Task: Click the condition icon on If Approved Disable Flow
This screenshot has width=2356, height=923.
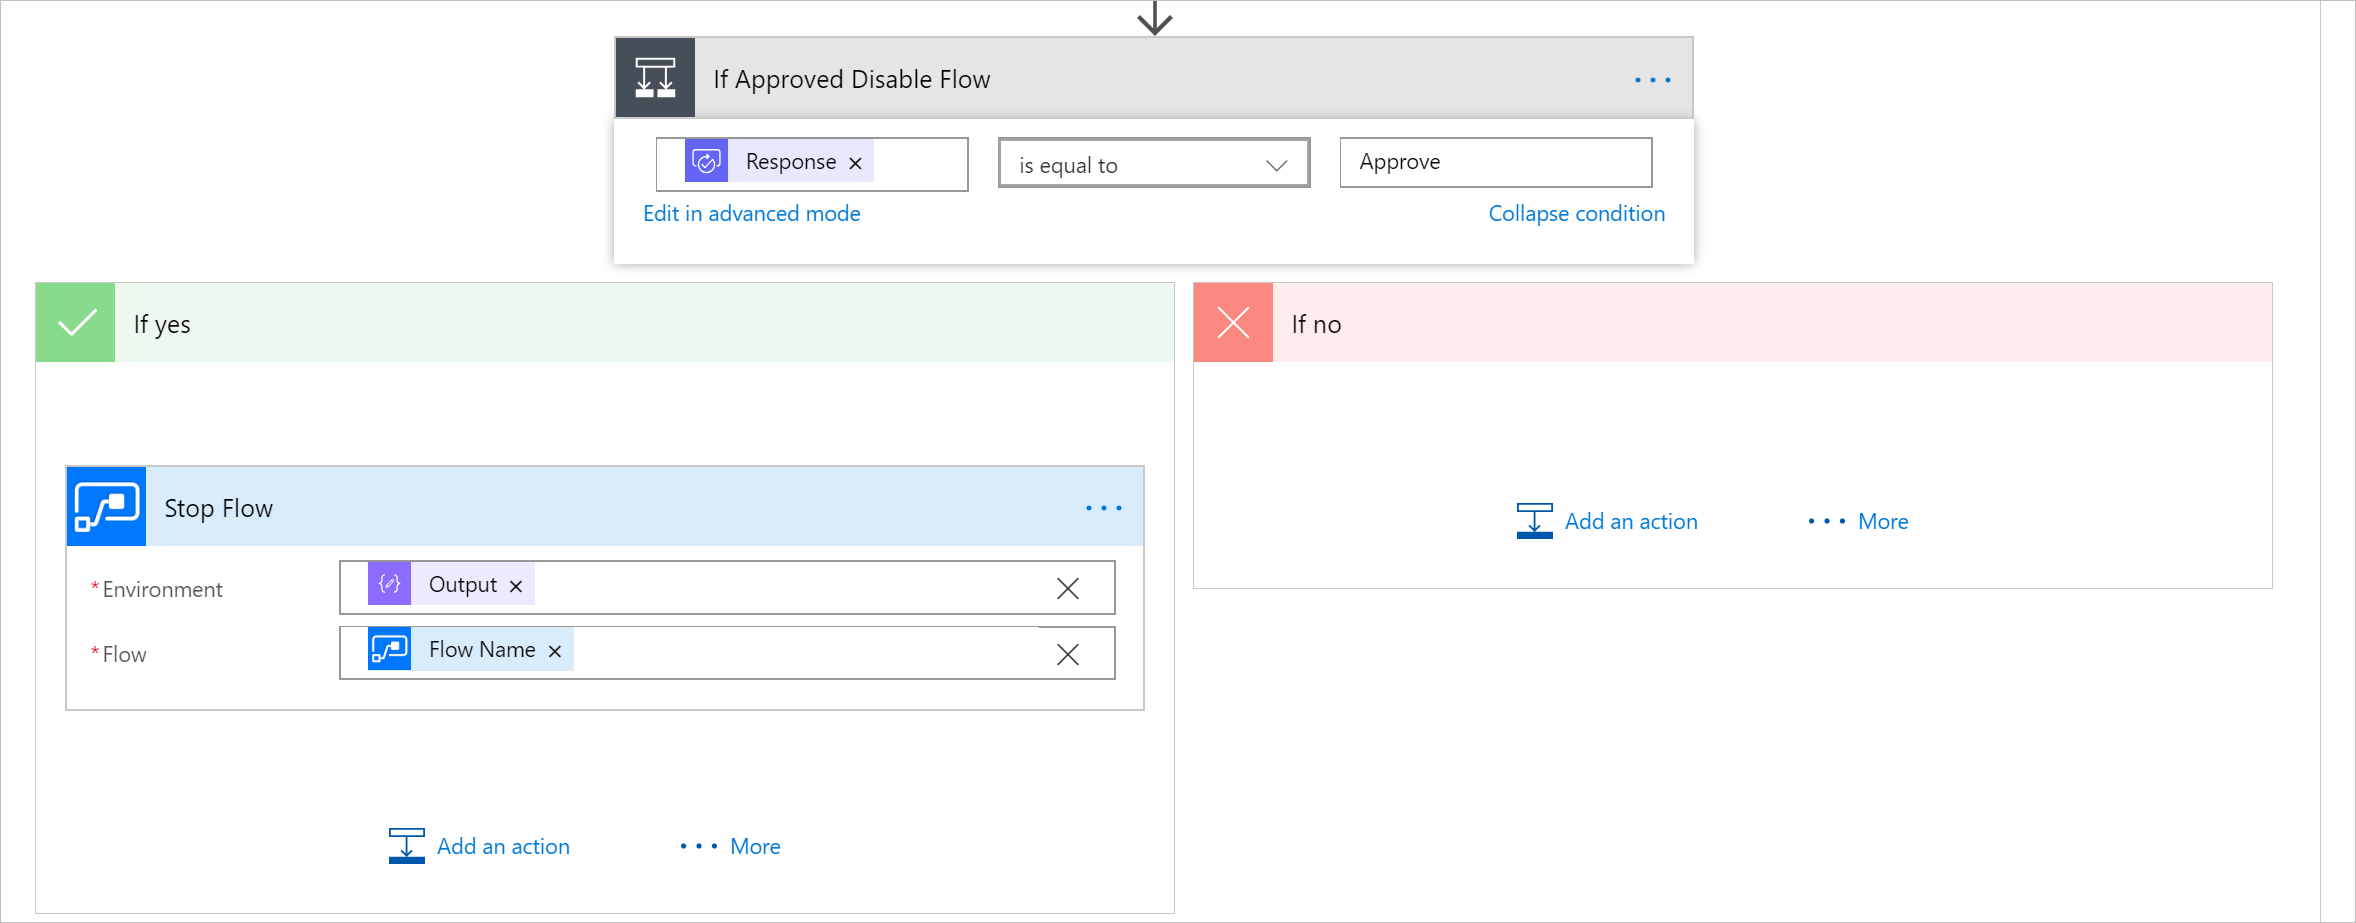Action: tap(655, 78)
